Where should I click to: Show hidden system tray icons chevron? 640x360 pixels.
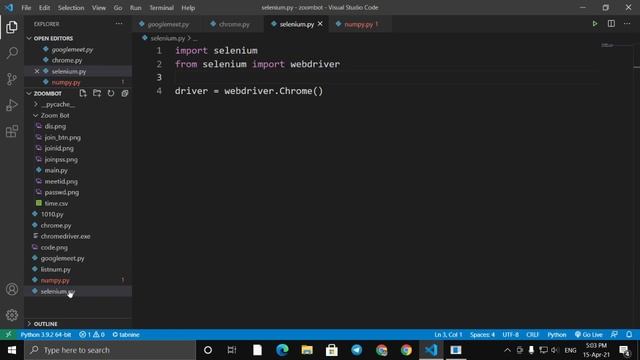pyautogui.click(x=507, y=350)
